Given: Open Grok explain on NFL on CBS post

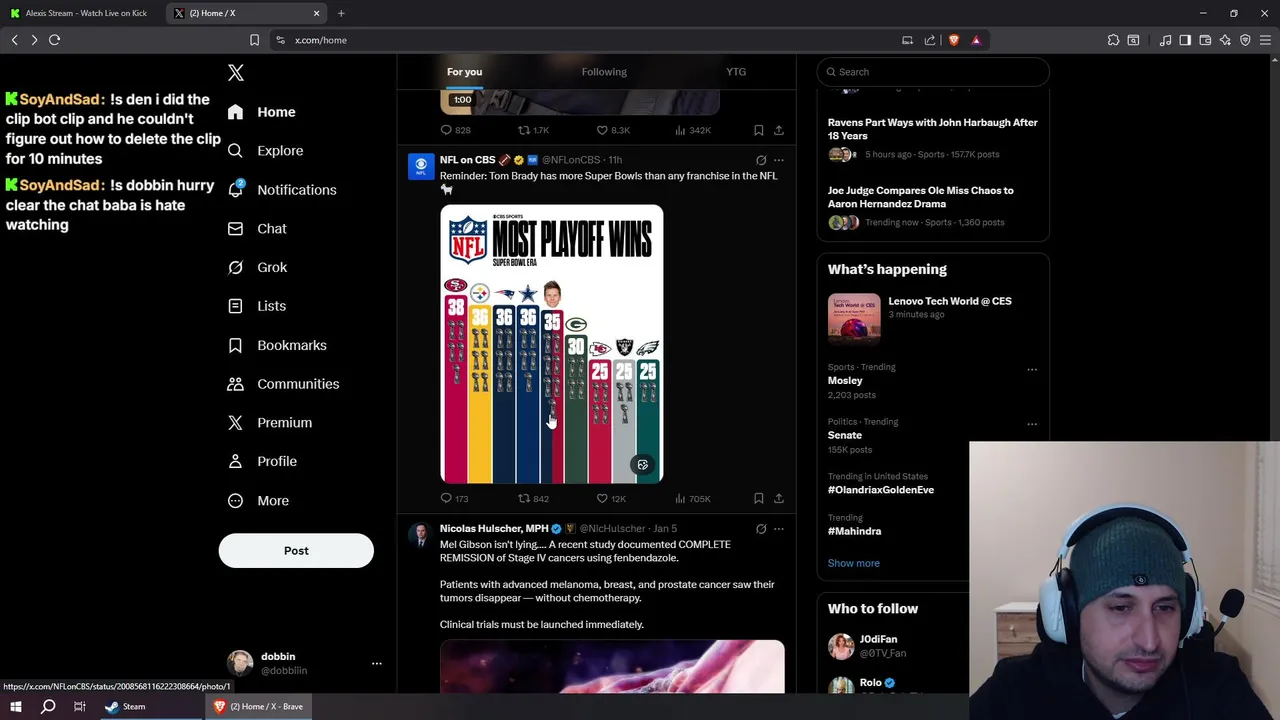Looking at the screenshot, I should (x=761, y=160).
